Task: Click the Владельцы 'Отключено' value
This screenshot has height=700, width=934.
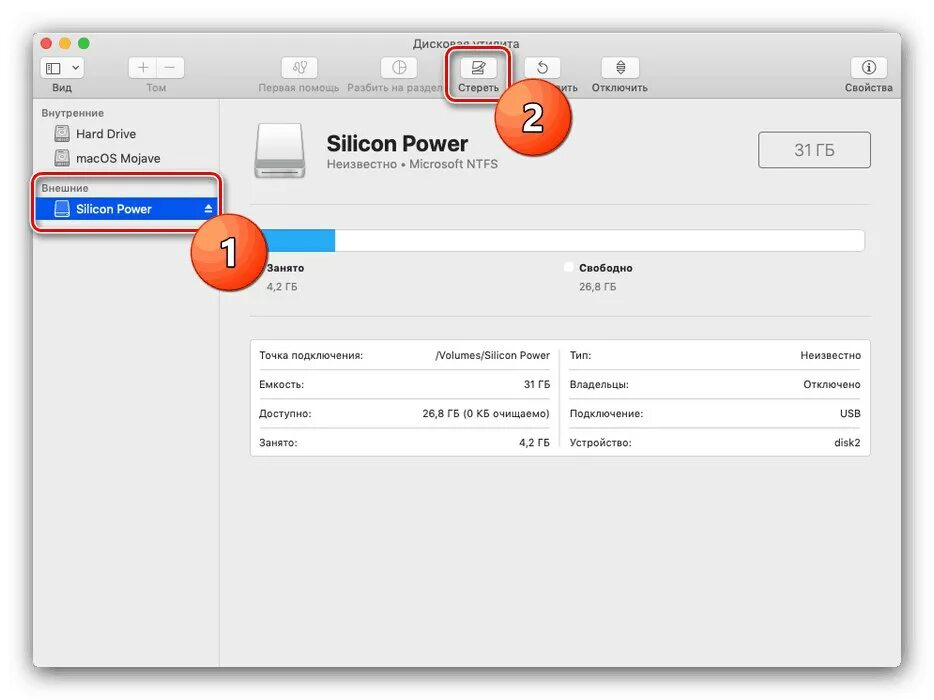Action: (832, 385)
